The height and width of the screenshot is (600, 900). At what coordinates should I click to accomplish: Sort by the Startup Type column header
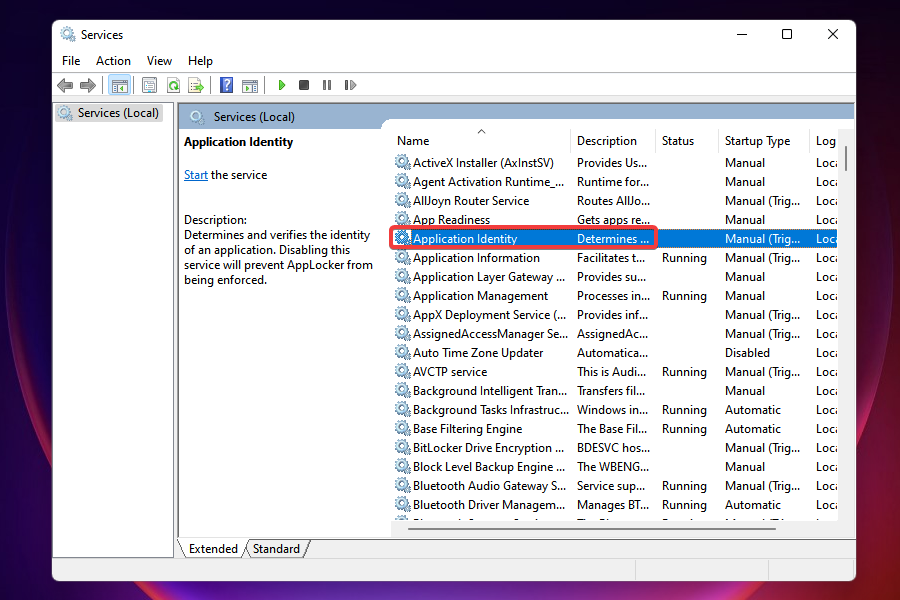(x=757, y=141)
